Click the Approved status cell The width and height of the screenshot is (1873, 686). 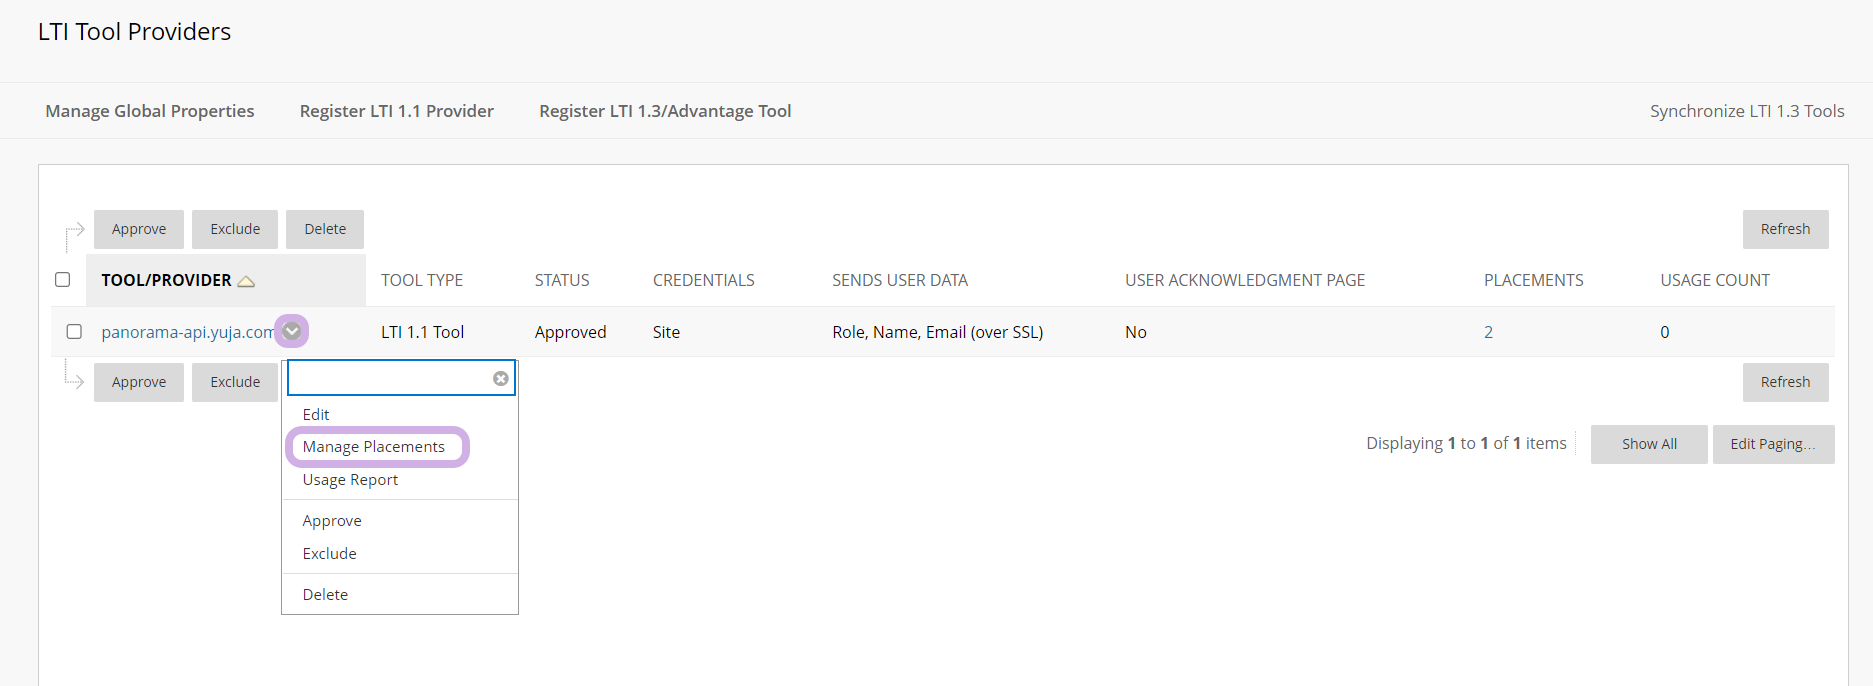coord(570,332)
